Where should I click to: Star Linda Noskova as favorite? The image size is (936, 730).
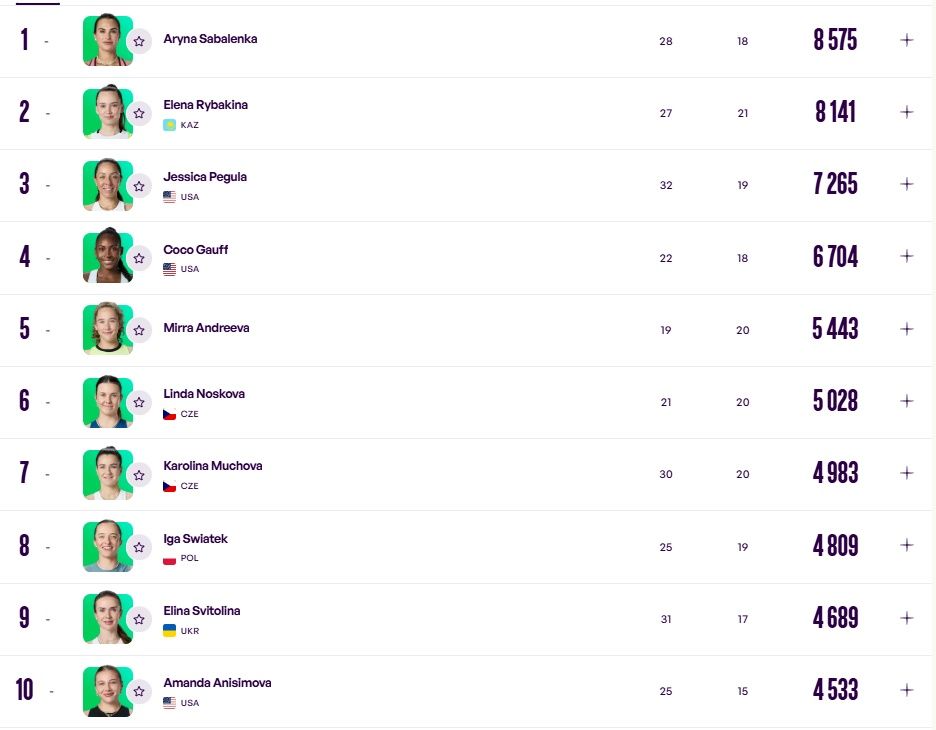[x=139, y=402]
